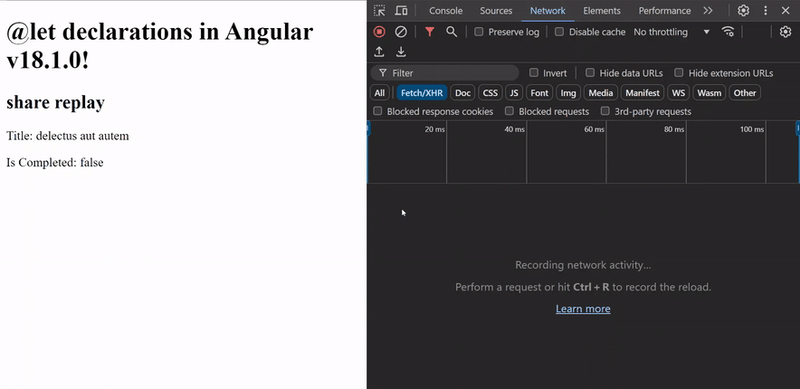Check Hide data URLs
Image resolution: width=800 pixels, height=389 pixels.
[x=590, y=72]
